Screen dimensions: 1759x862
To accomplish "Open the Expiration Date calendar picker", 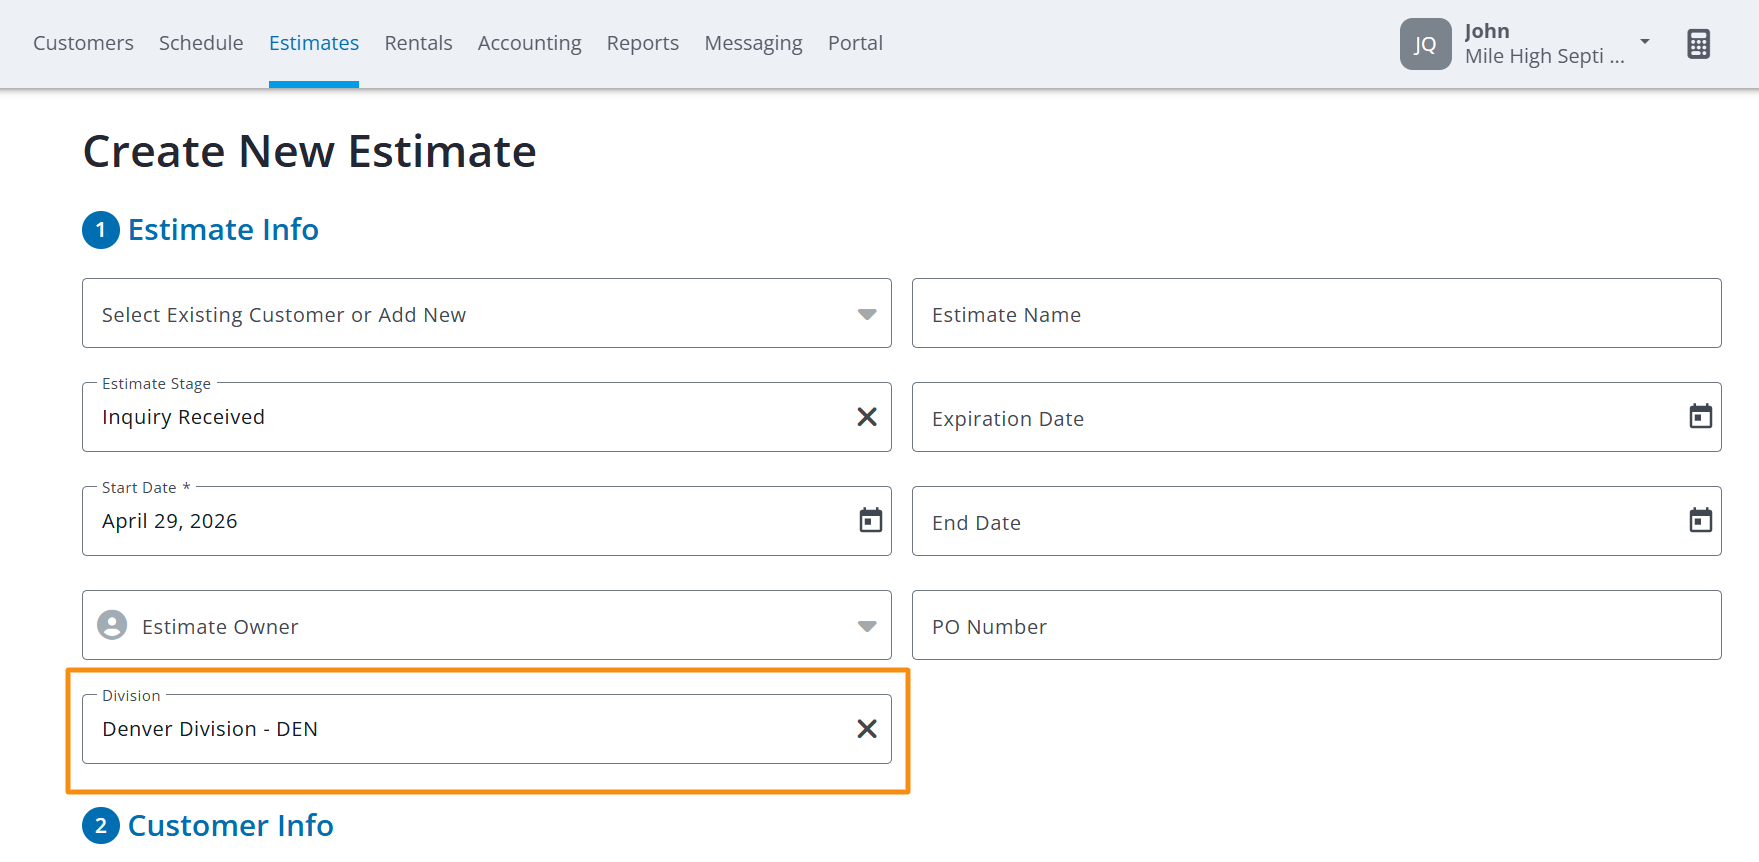I will [x=1701, y=416].
